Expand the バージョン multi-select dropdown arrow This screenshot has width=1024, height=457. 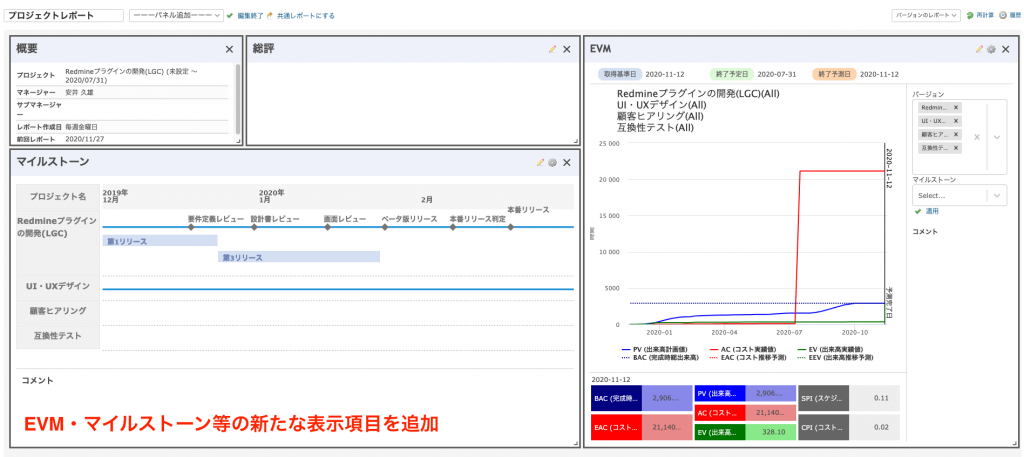point(997,137)
